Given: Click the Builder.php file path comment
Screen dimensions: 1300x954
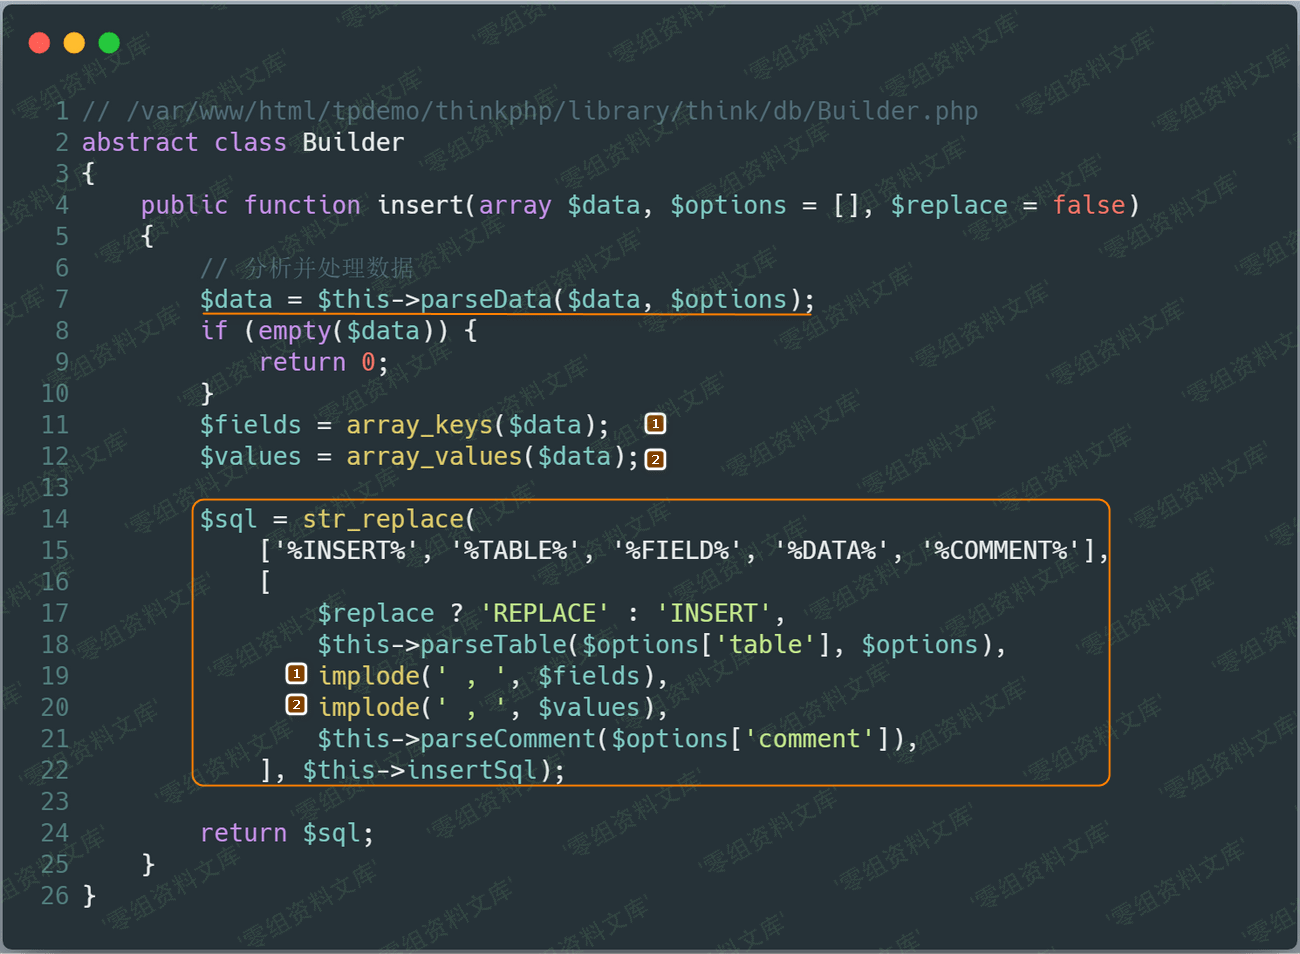Looking at the screenshot, I should click(530, 111).
